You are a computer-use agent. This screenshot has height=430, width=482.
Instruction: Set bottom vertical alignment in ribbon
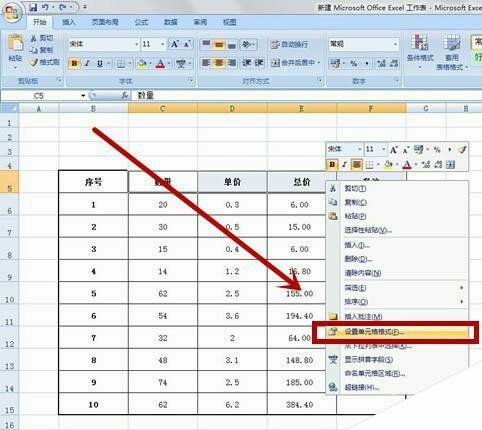tap(232, 44)
